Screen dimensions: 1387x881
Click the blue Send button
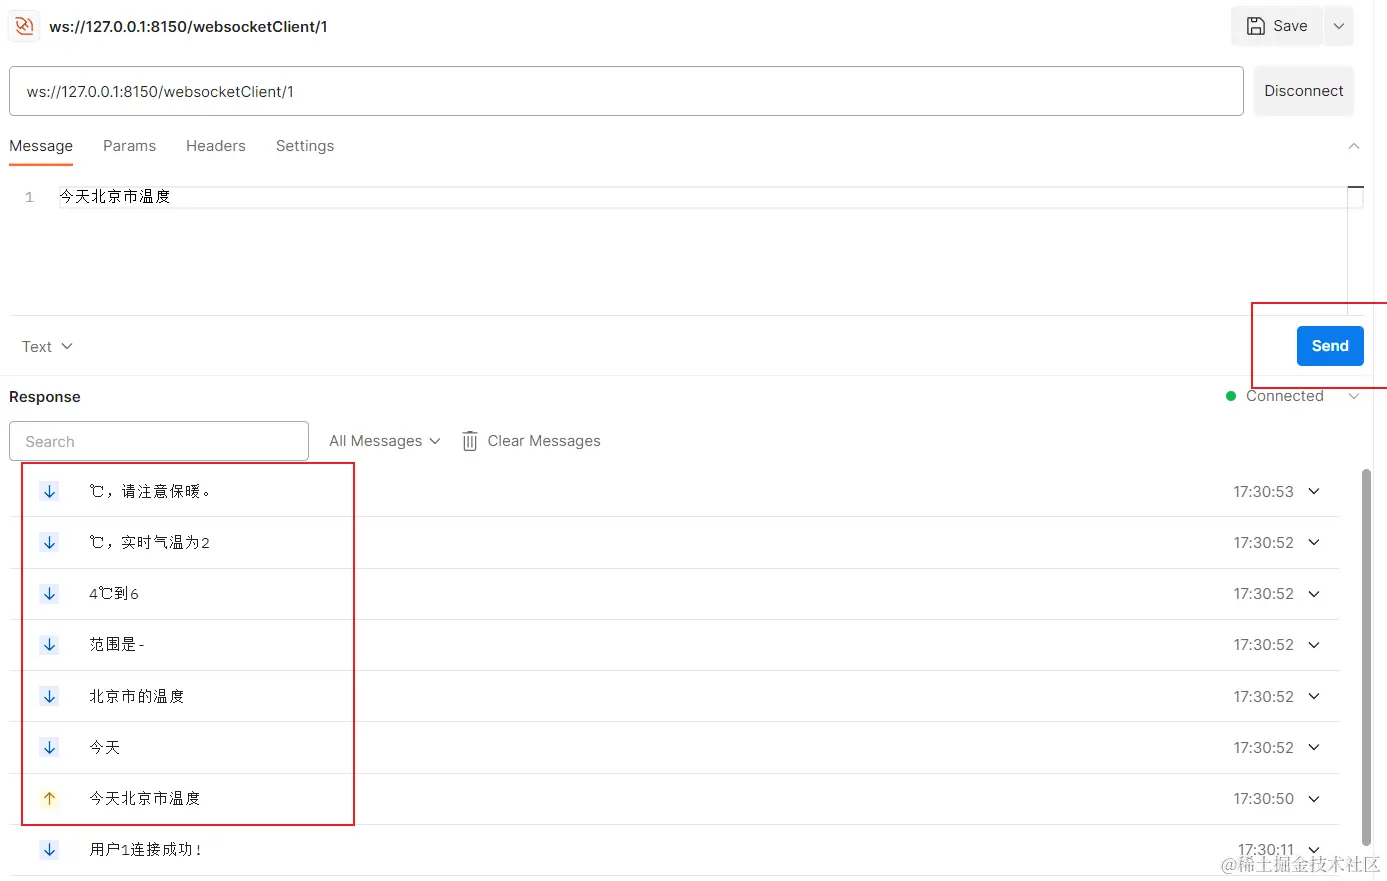pyautogui.click(x=1330, y=346)
